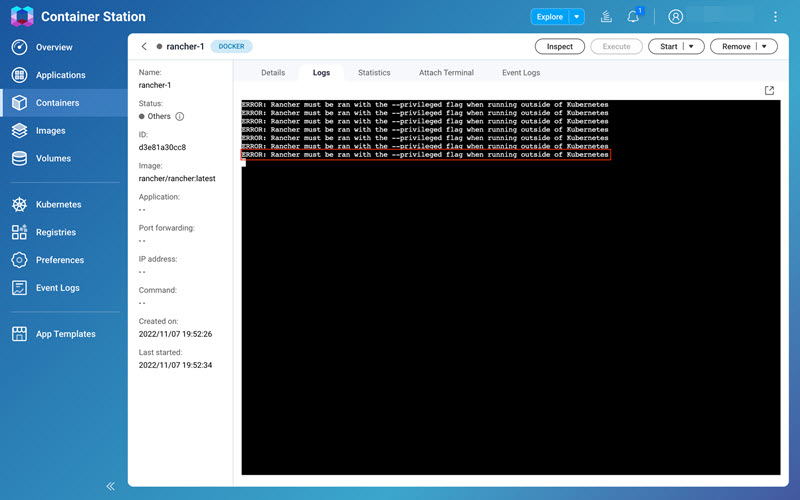Open the Kubernetes wheel icon
The width and height of the screenshot is (800, 500).
point(19,205)
